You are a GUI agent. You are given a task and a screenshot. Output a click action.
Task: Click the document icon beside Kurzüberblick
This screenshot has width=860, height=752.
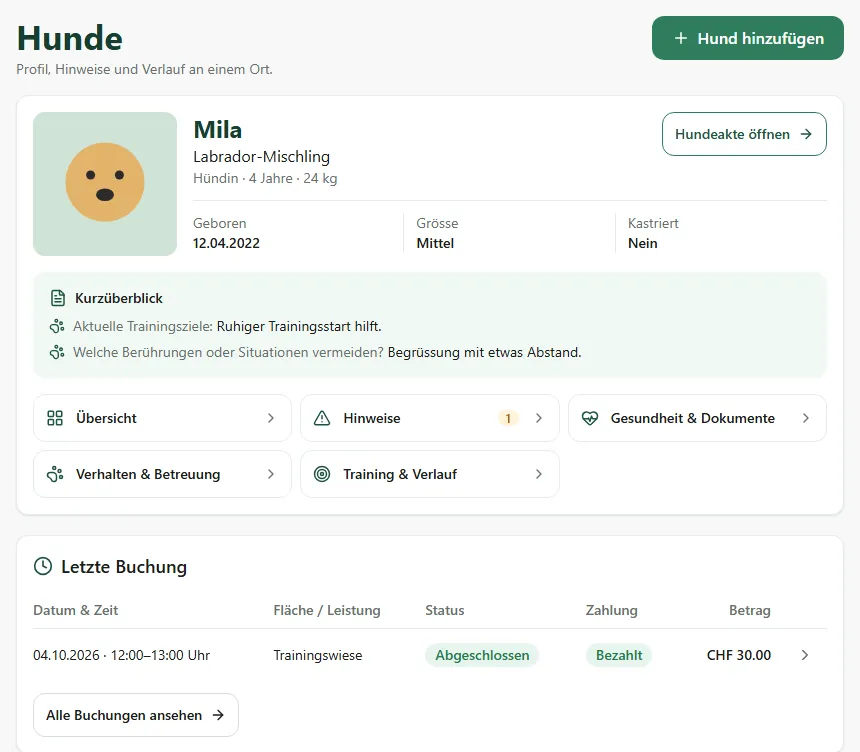[58, 298]
